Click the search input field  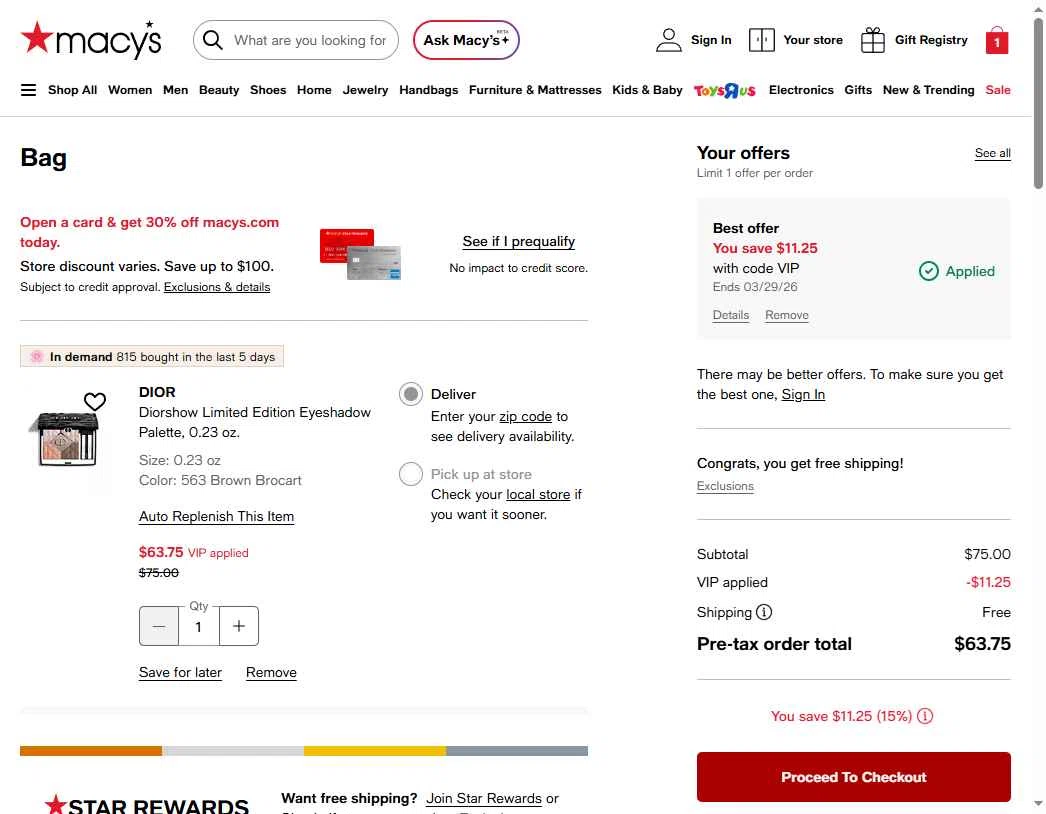(309, 40)
